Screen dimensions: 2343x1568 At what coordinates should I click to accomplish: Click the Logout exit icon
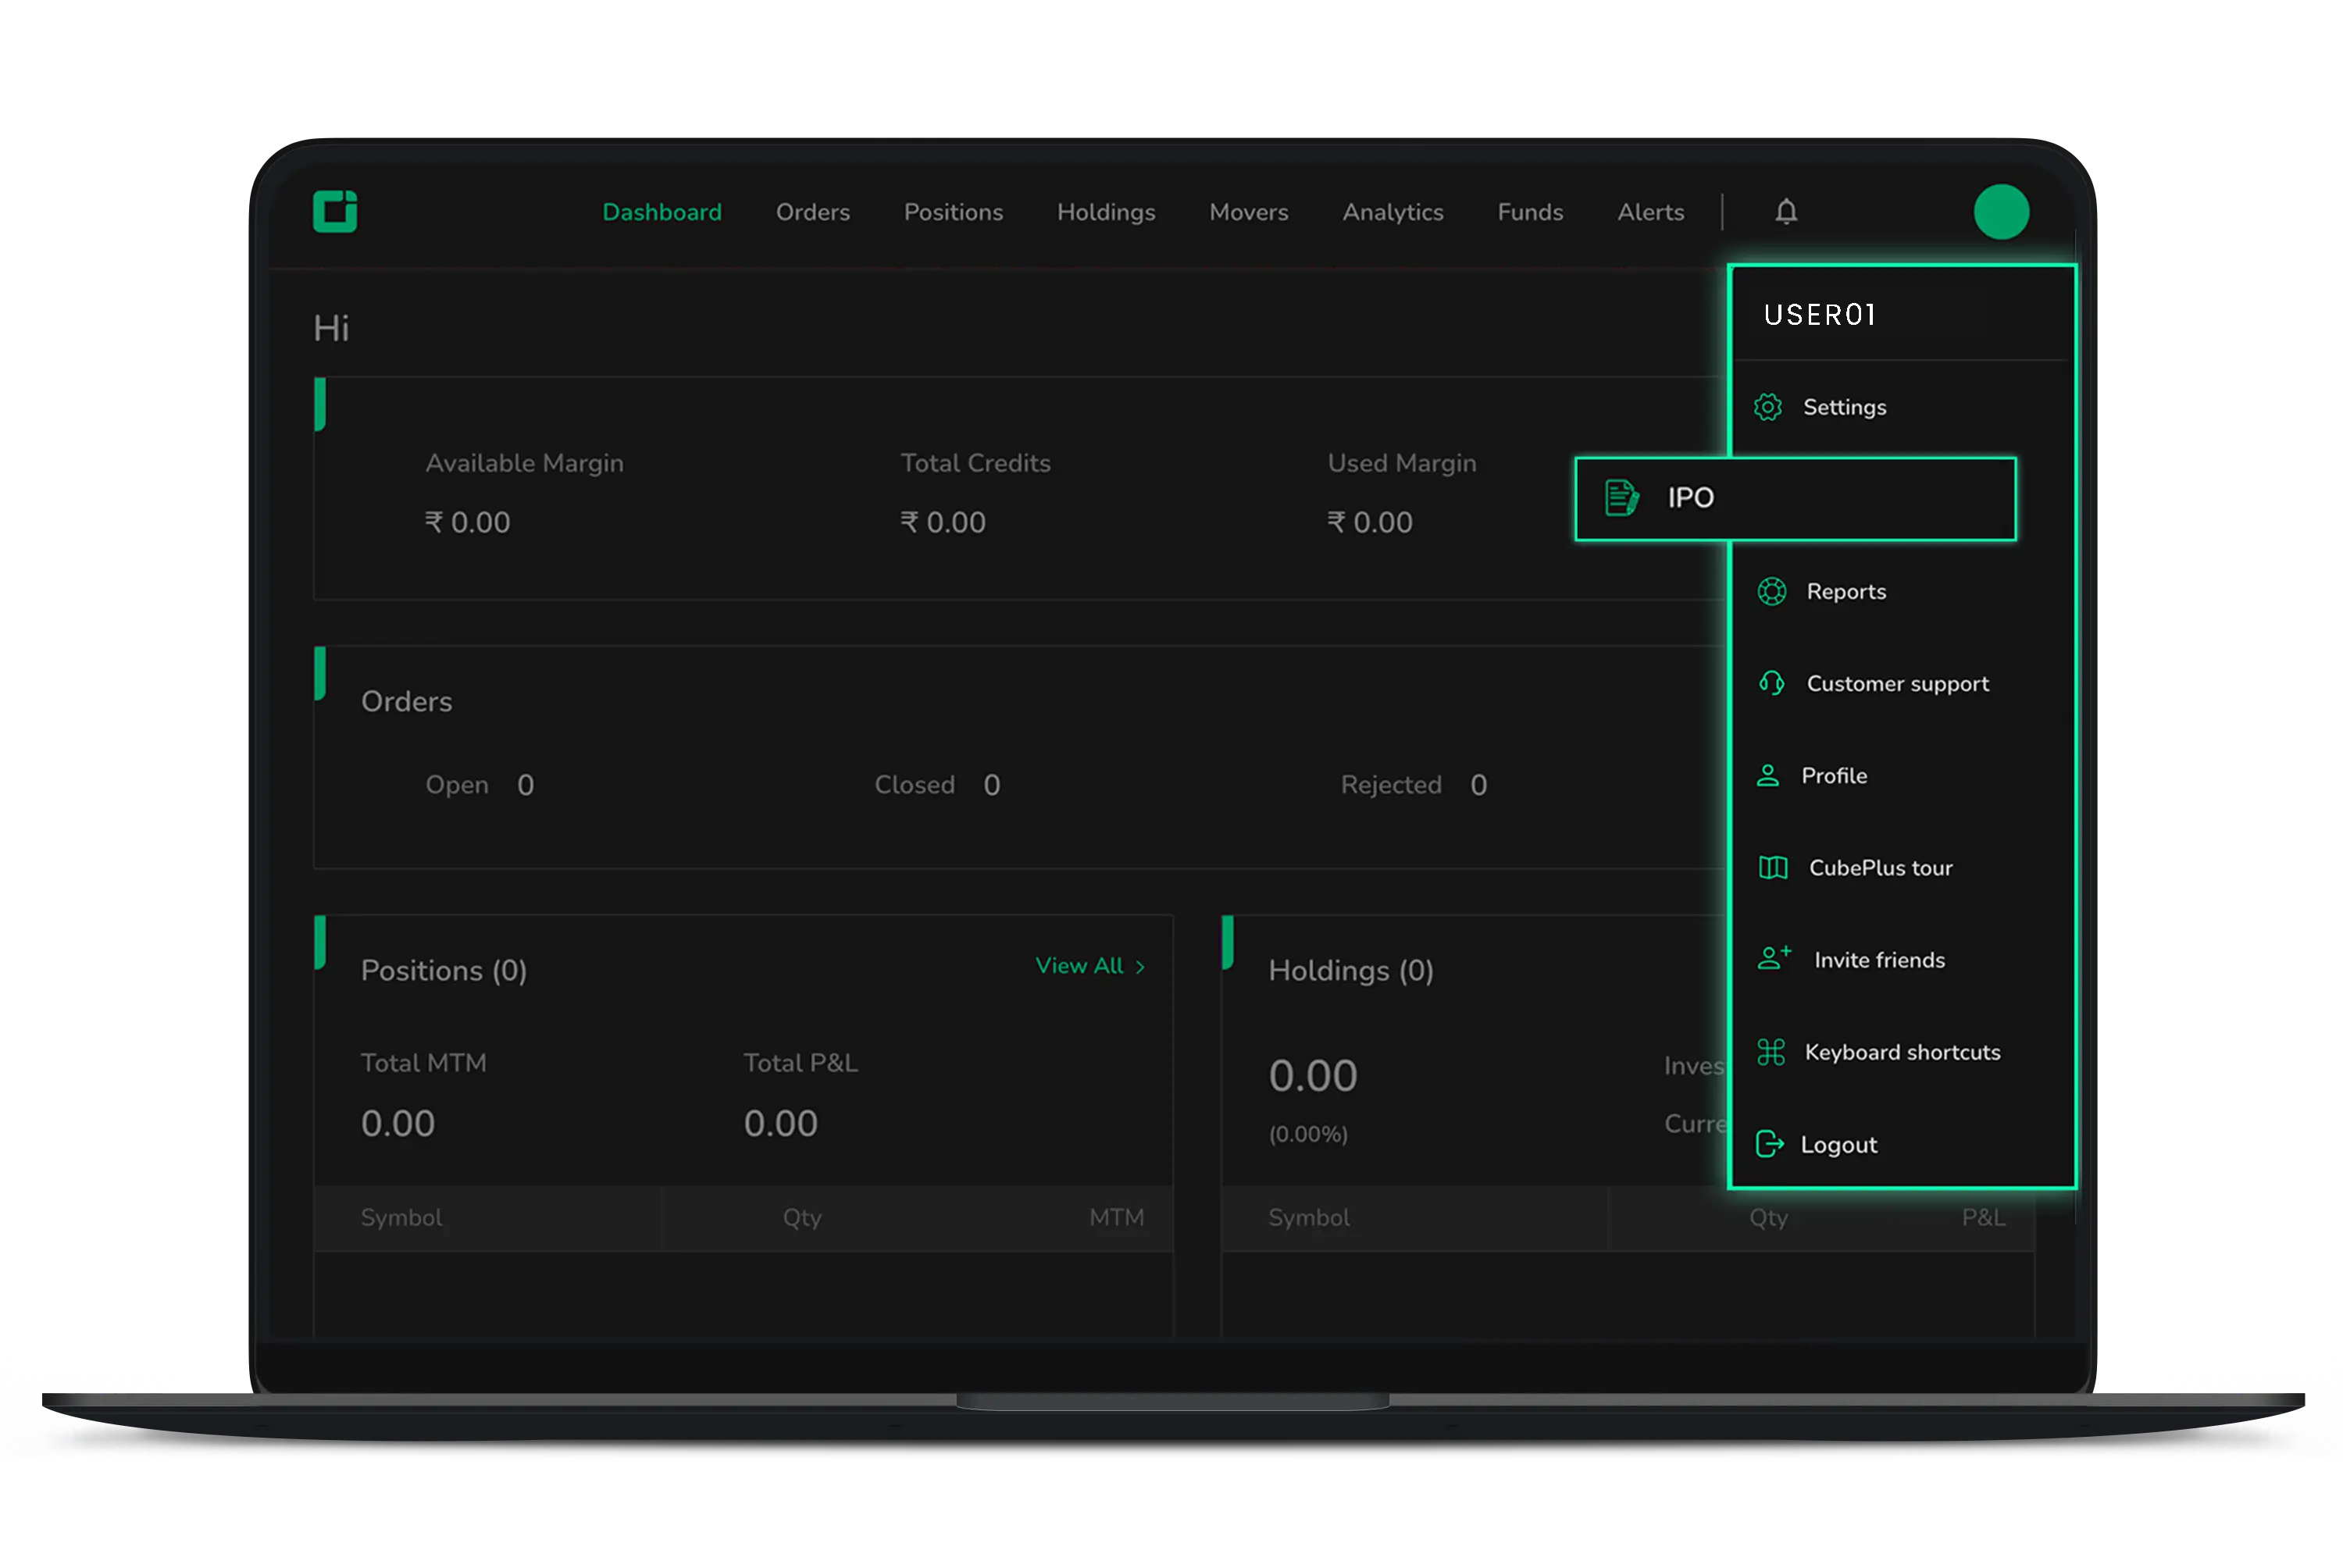1769,1144
